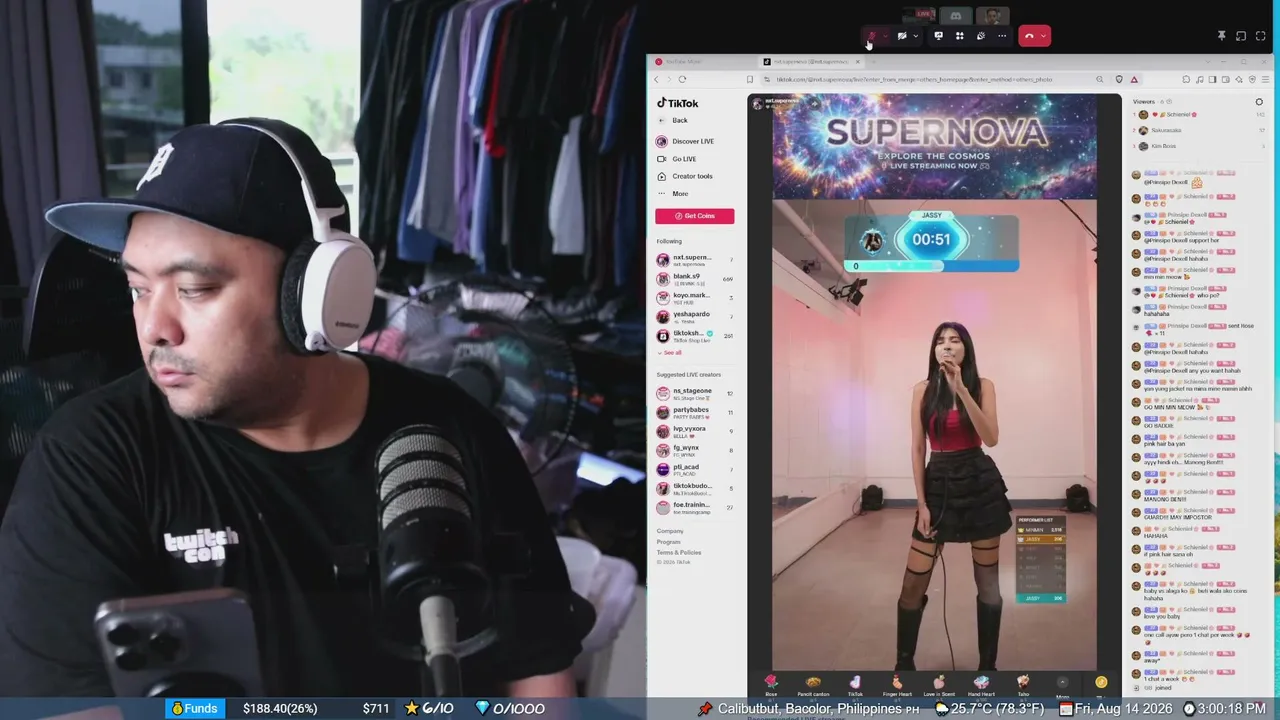Open suggested creator pti_acad
Viewport: 1280px width, 720px height.
[x=695, y=469]
